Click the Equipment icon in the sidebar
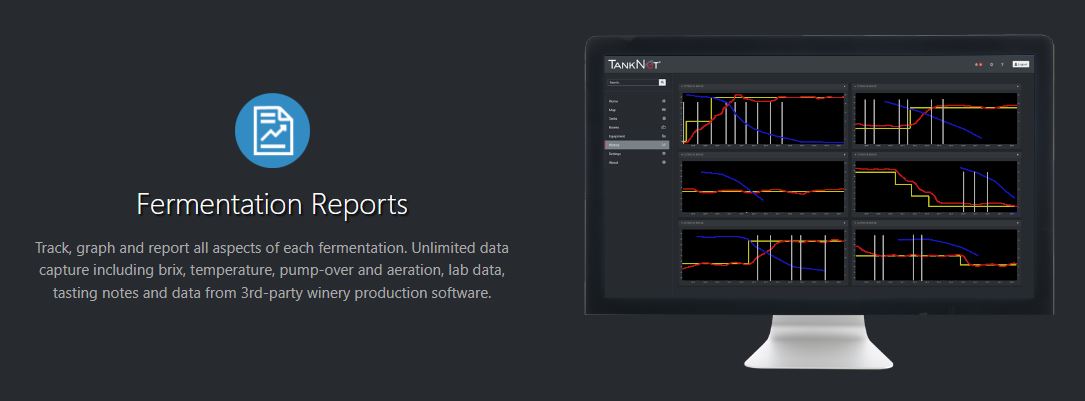The height and width of the screenshot is (401, 1085). 664,137
